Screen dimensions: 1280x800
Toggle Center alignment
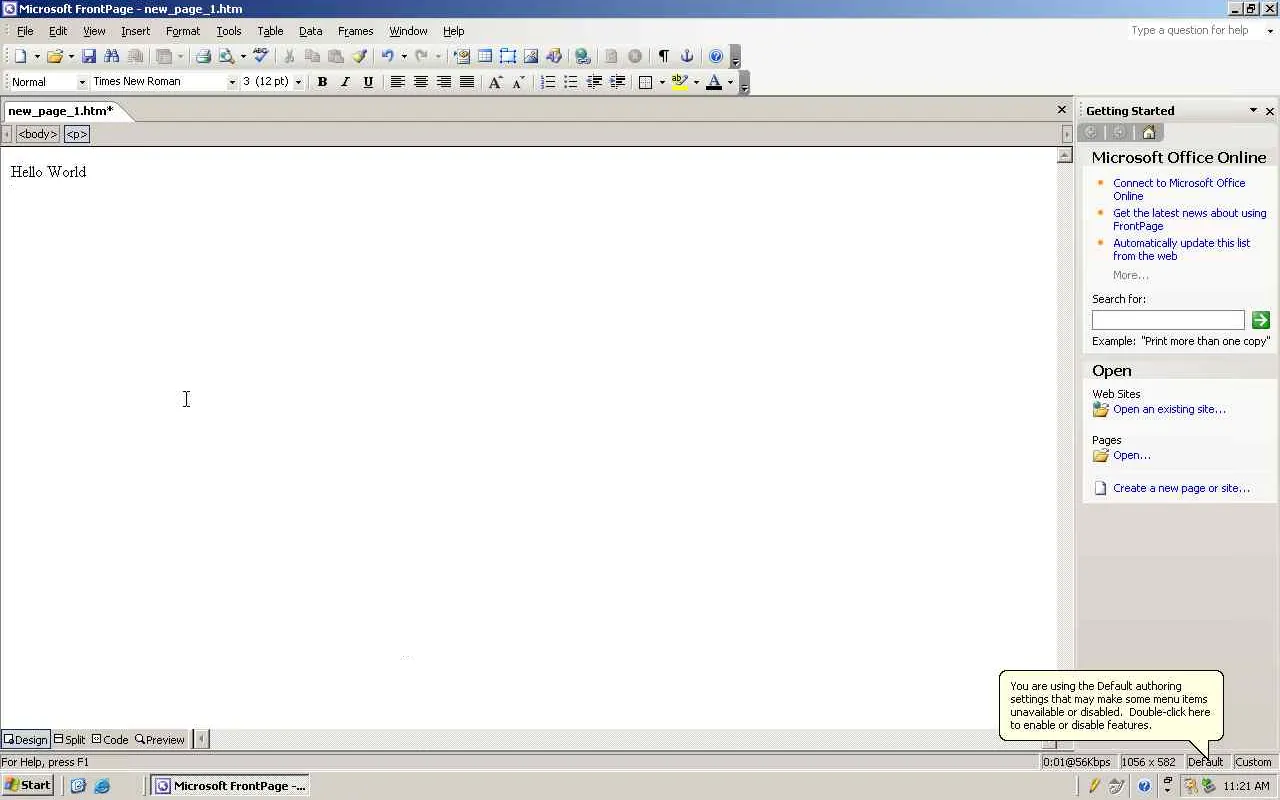(x=421, y=82)
